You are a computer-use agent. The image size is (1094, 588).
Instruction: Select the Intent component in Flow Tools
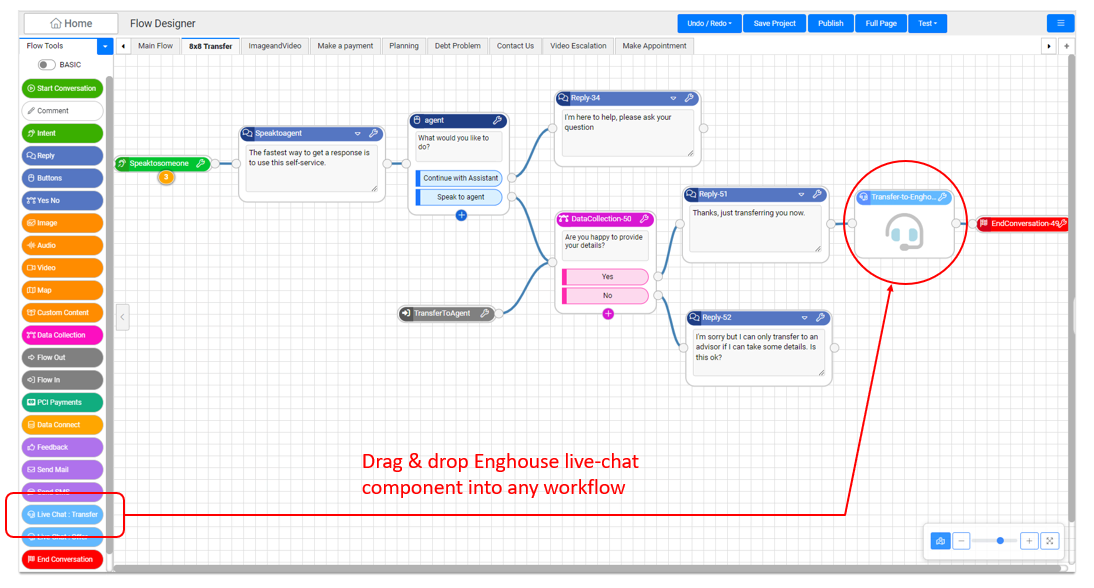click(60, 132)
